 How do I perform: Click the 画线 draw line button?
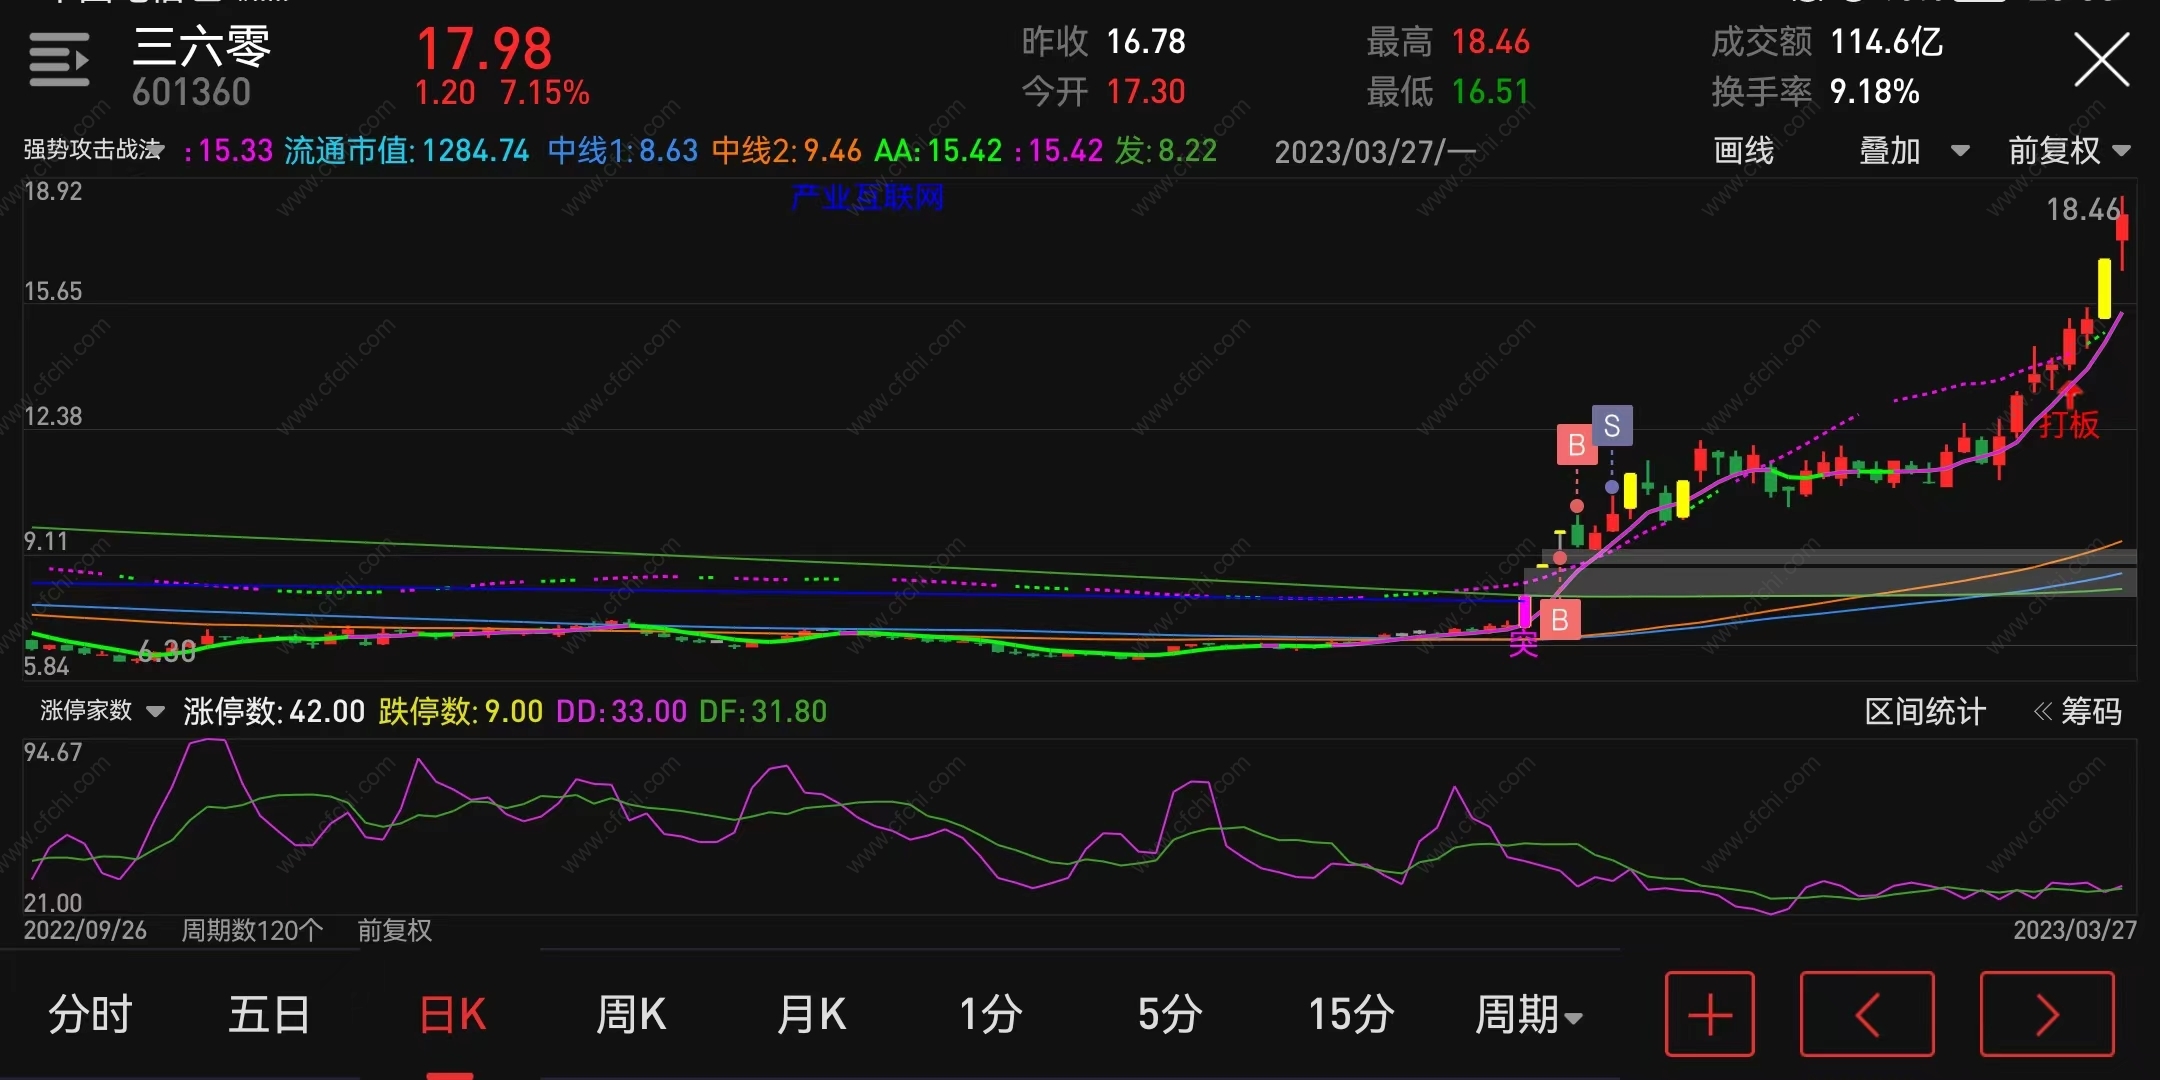[1743, 151]
